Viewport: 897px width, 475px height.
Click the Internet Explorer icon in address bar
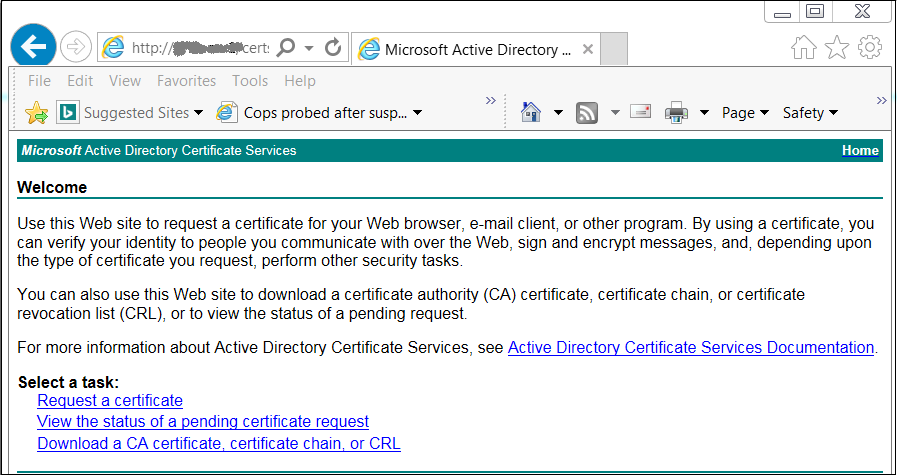pos(113,48)
